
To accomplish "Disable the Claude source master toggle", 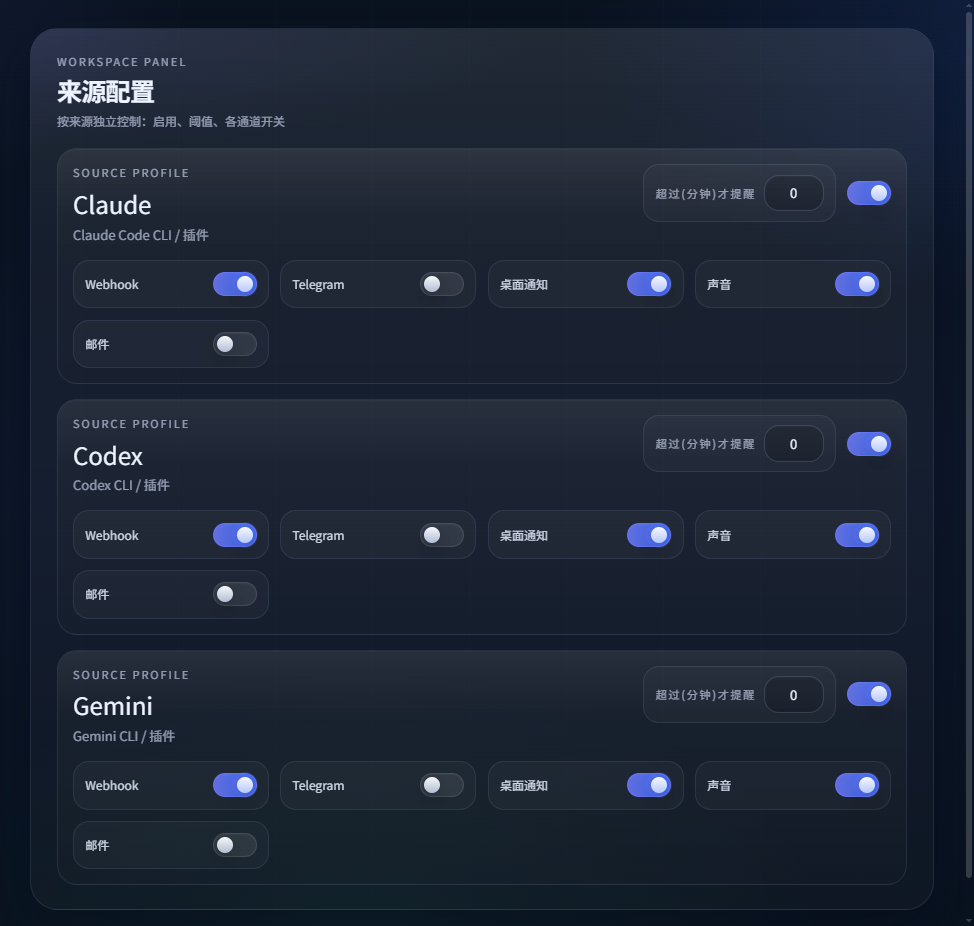I will [868, 193].
